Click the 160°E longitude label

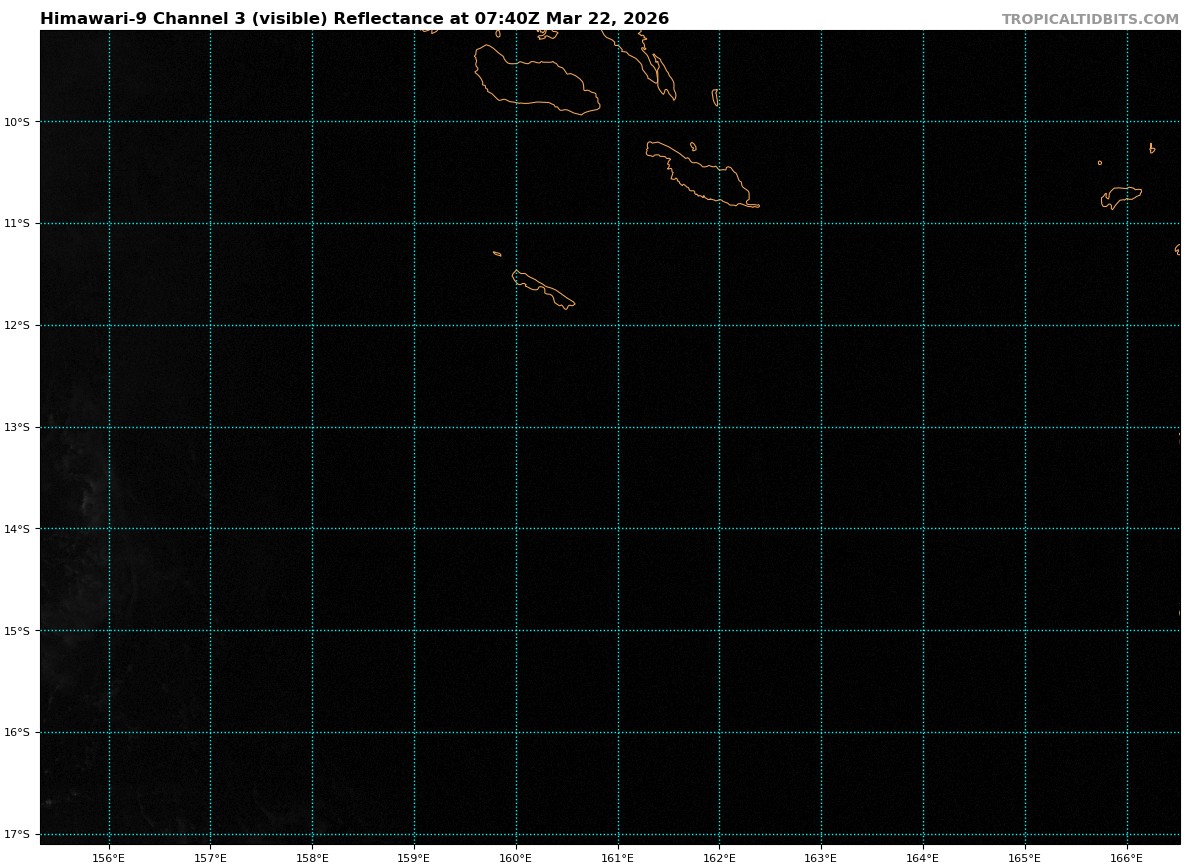516,857
